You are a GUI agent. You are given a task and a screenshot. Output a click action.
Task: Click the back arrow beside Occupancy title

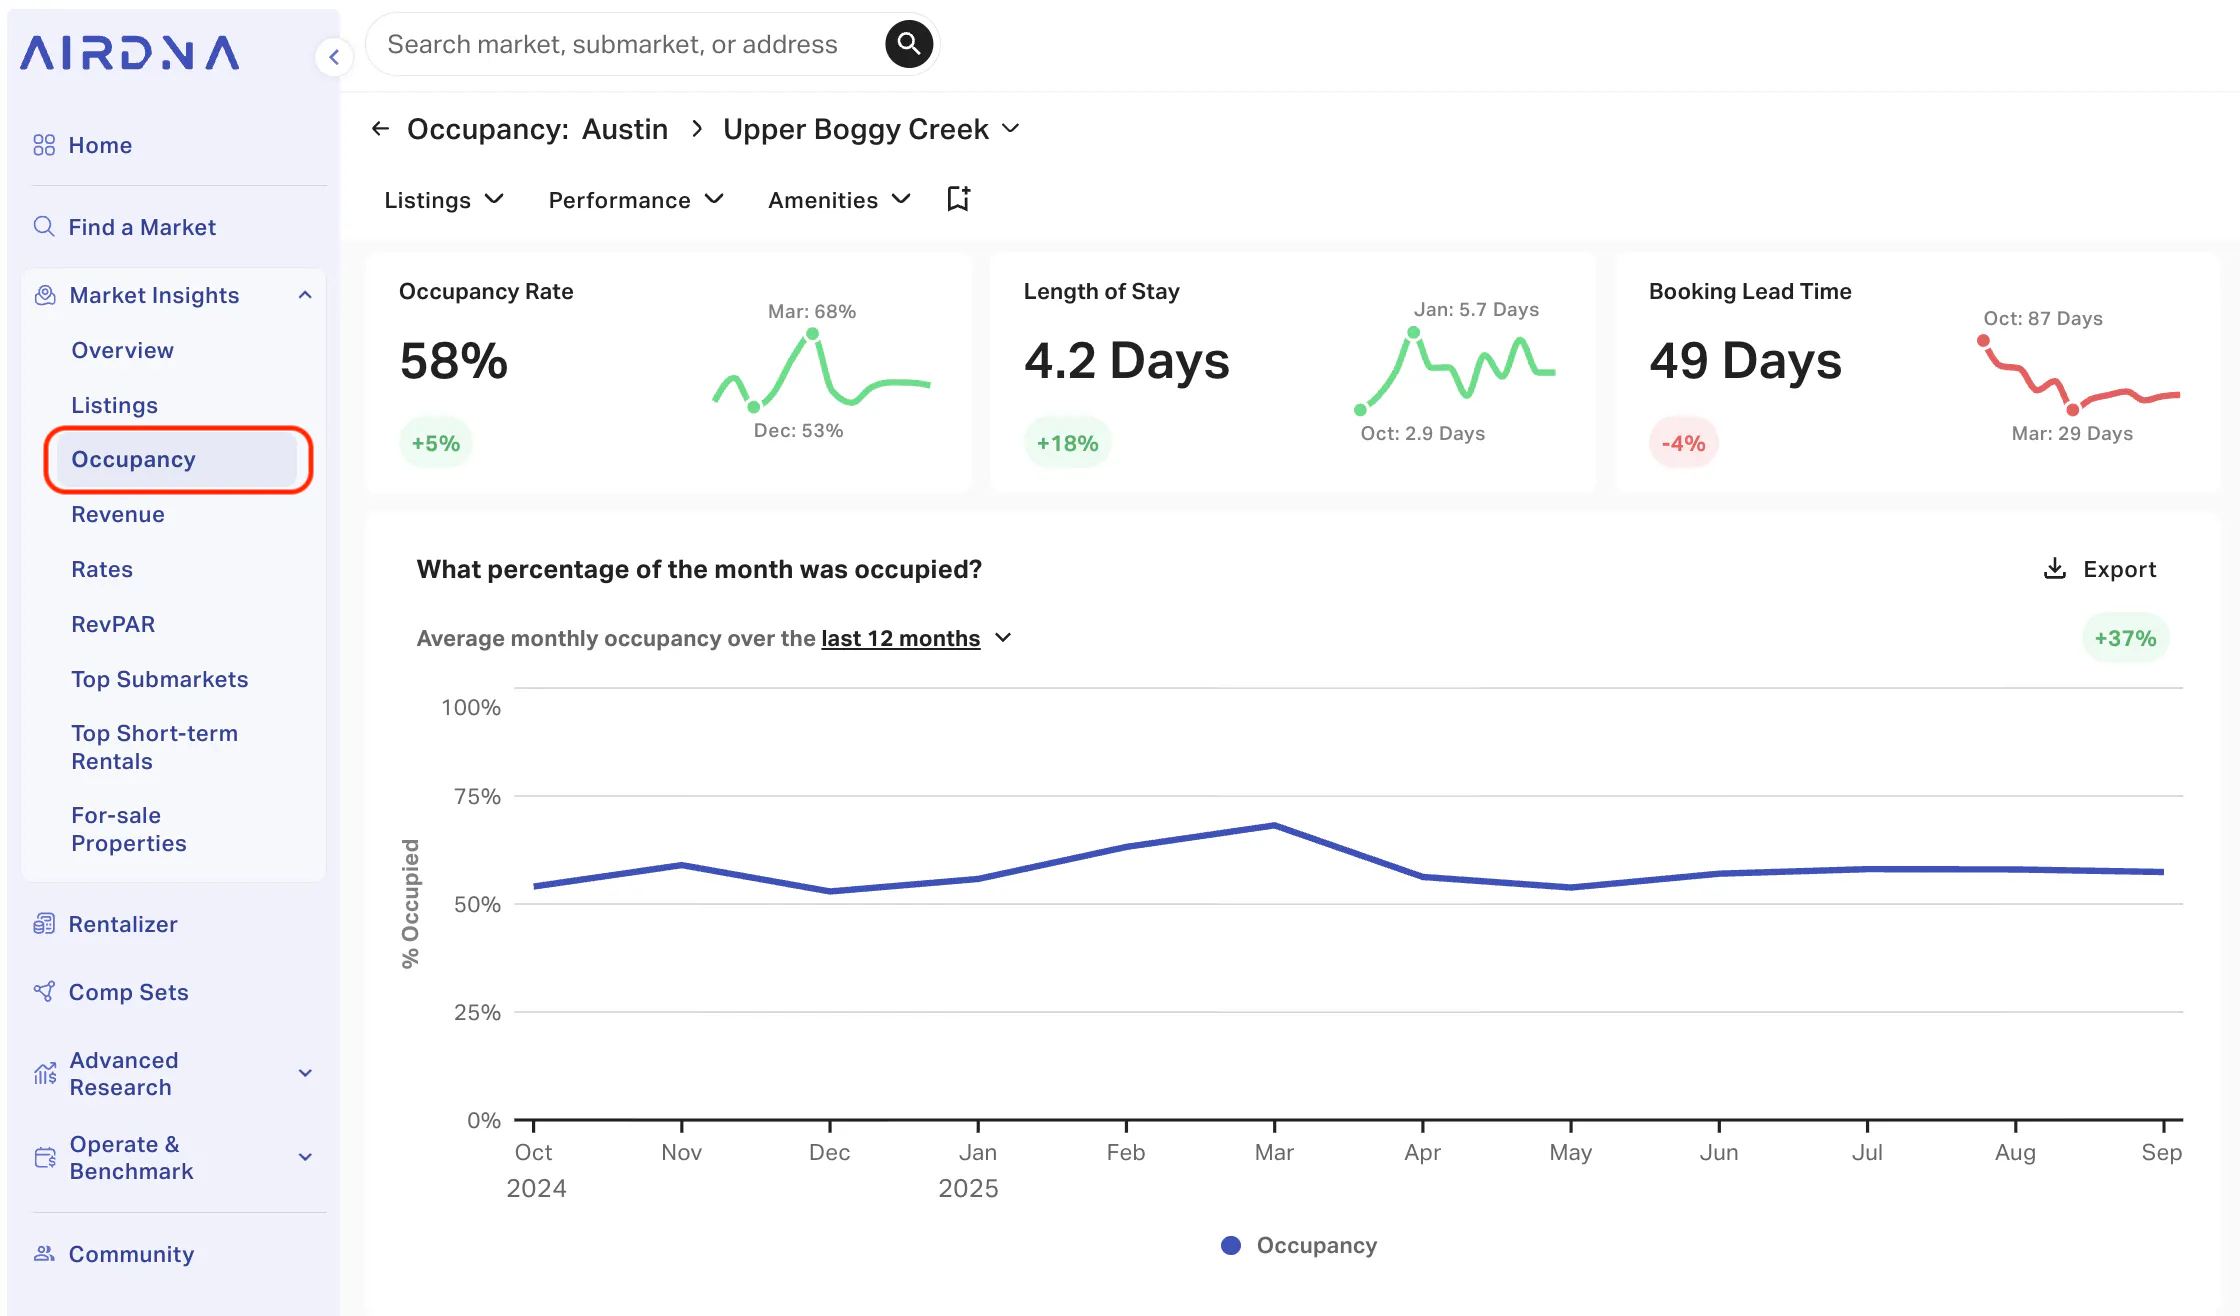pyautogui.click(x=380, y=128)
